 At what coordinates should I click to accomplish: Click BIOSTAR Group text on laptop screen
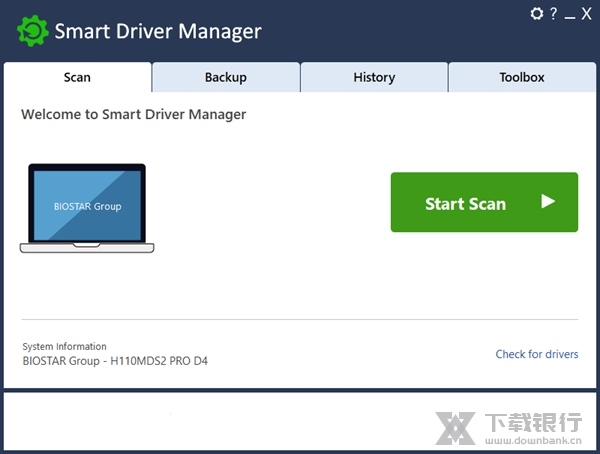coord(87,206)
